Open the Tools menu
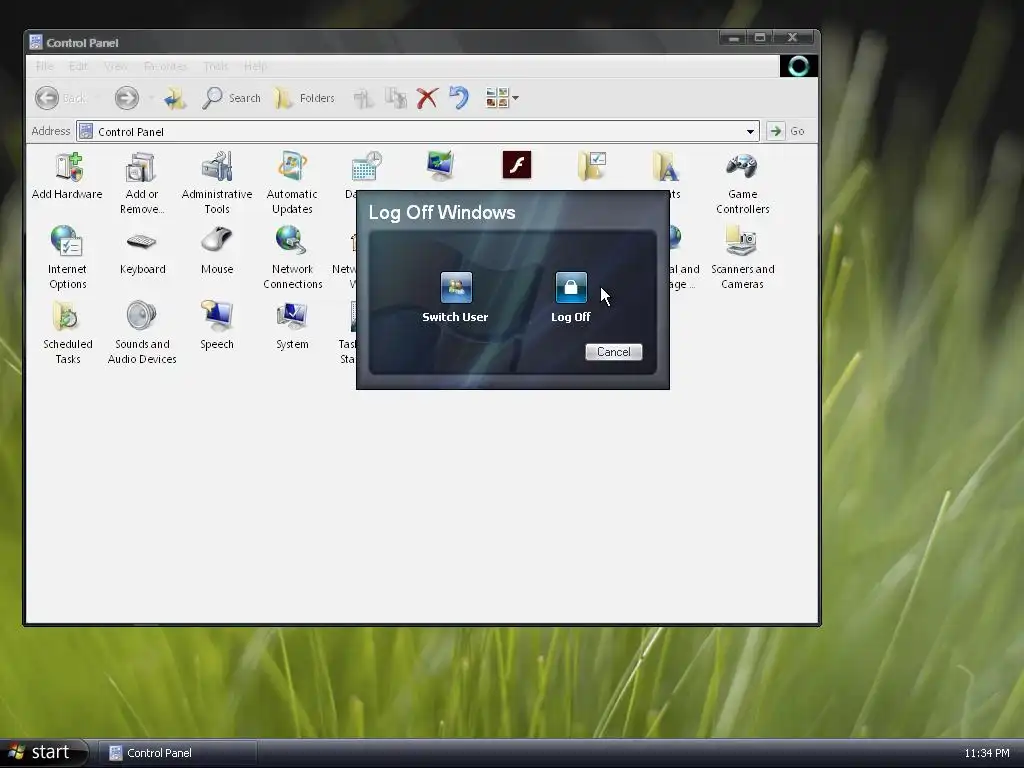 click(216, 66)
